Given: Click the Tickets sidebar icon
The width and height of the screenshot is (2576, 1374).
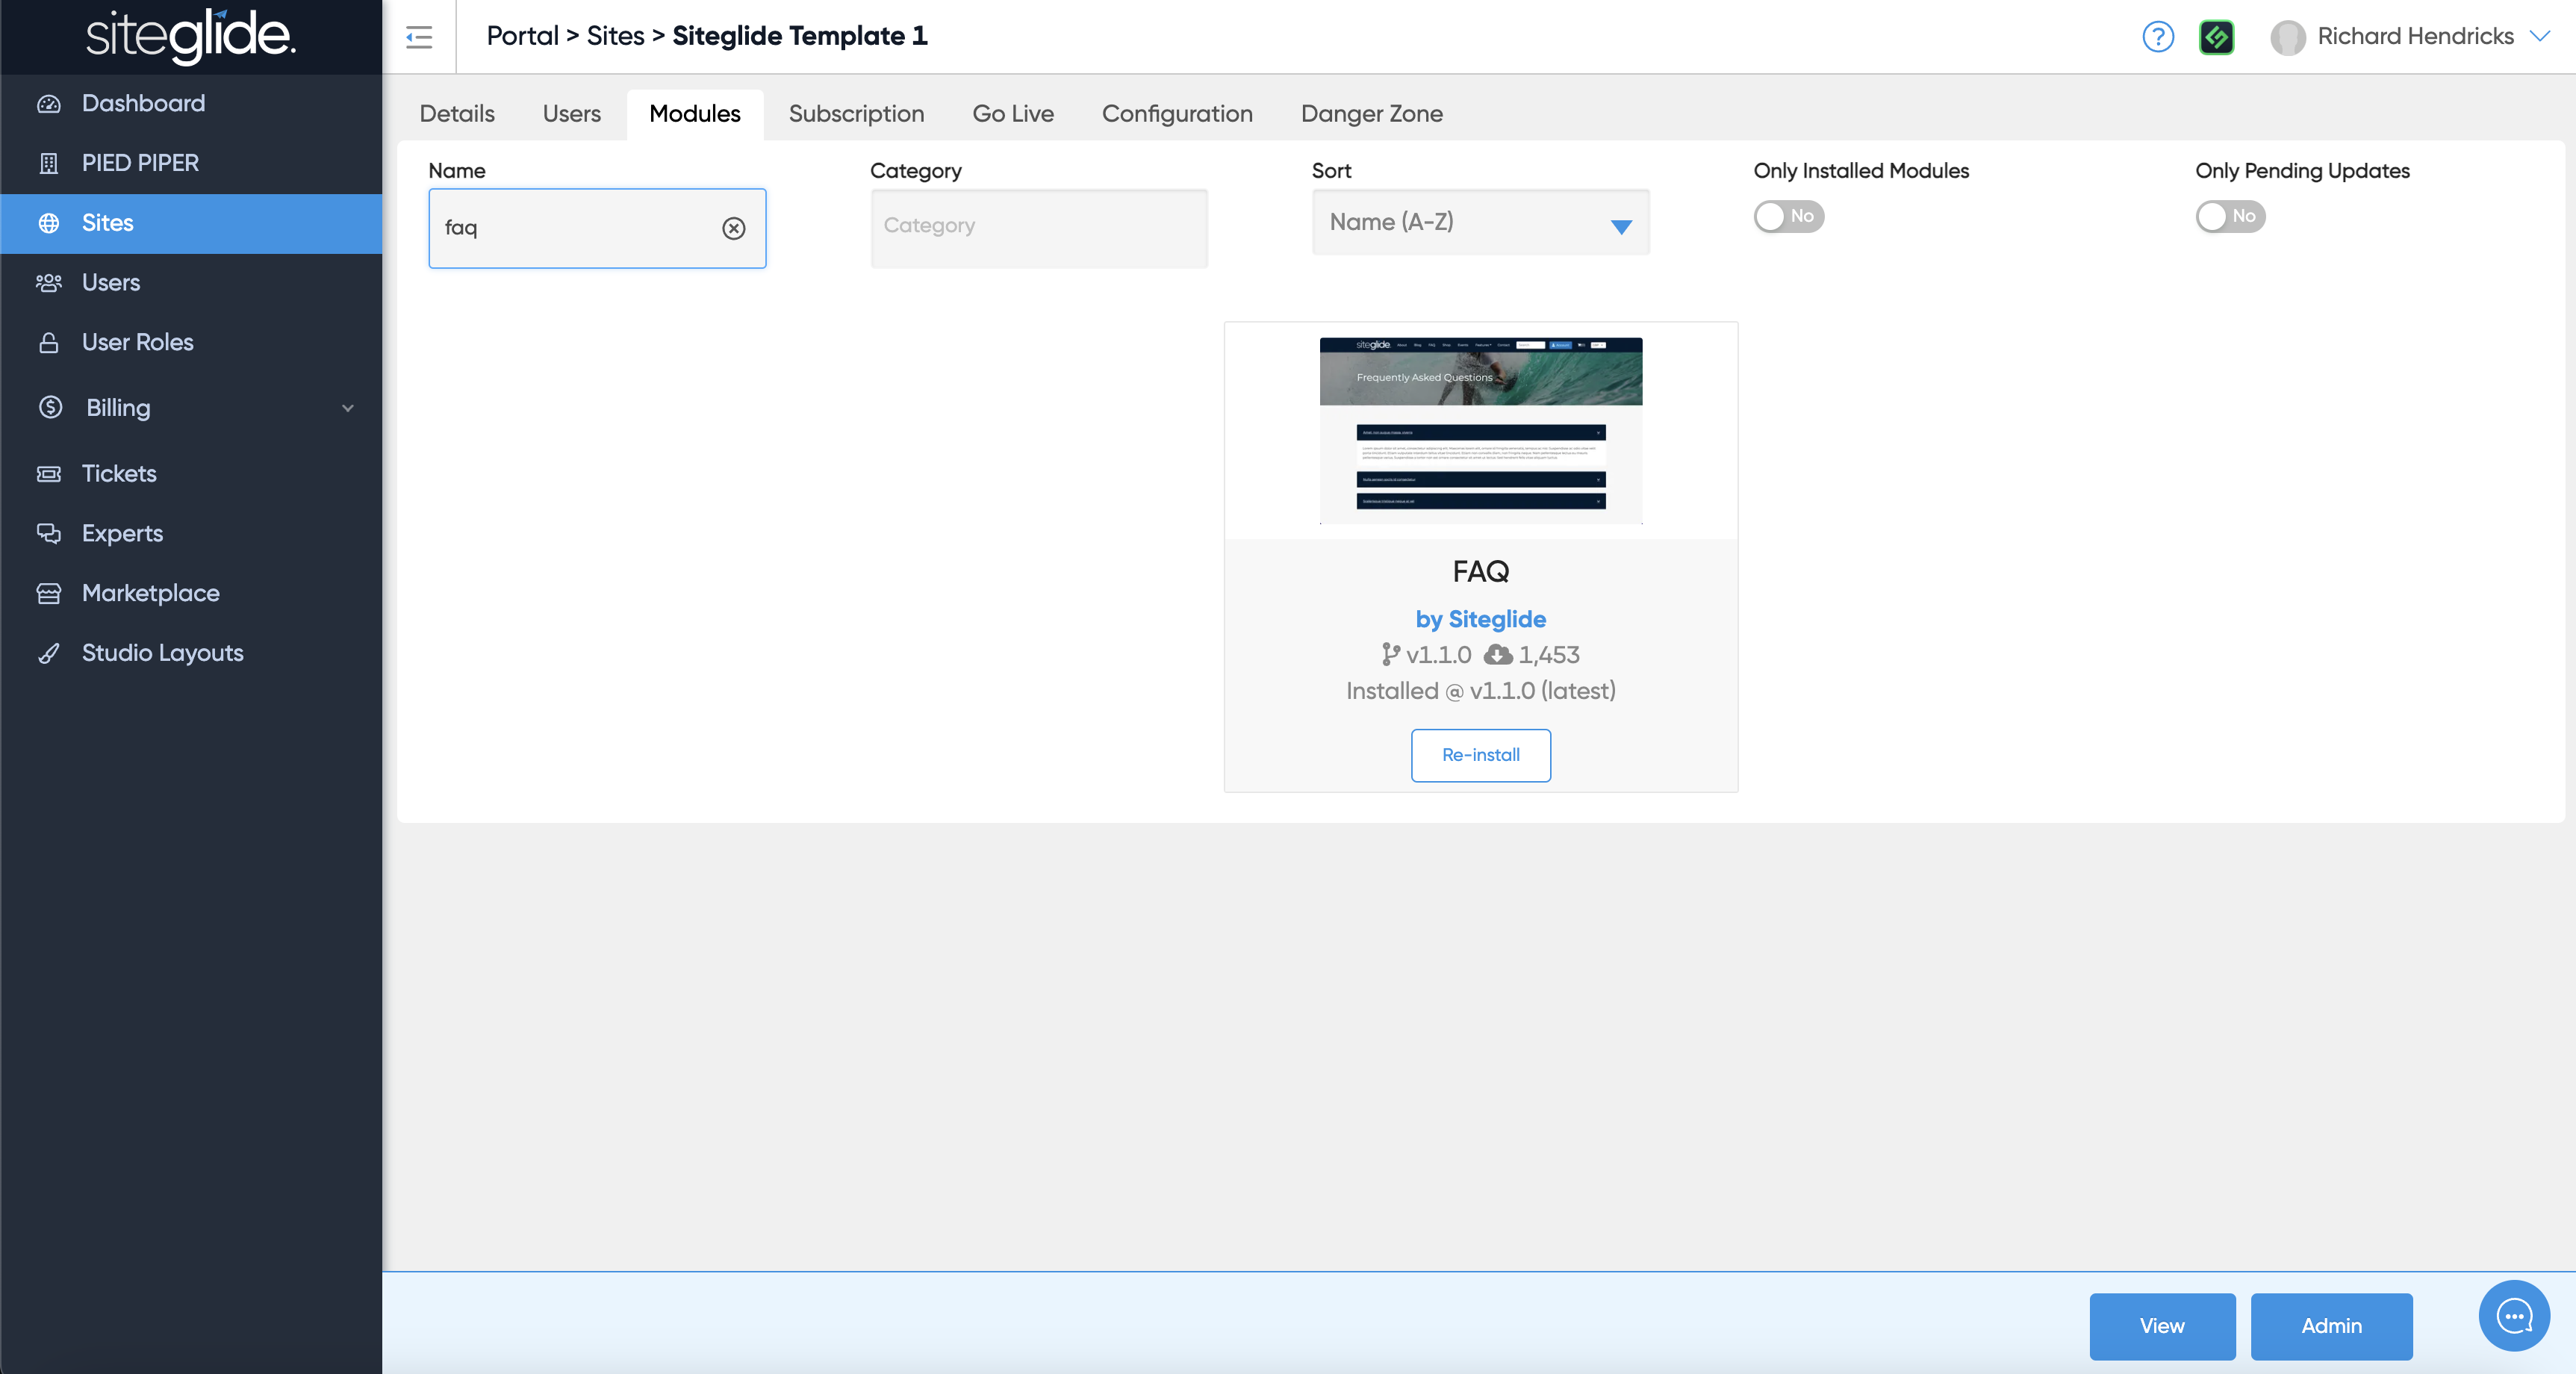Looking at the screenshot, I should 49,474.
